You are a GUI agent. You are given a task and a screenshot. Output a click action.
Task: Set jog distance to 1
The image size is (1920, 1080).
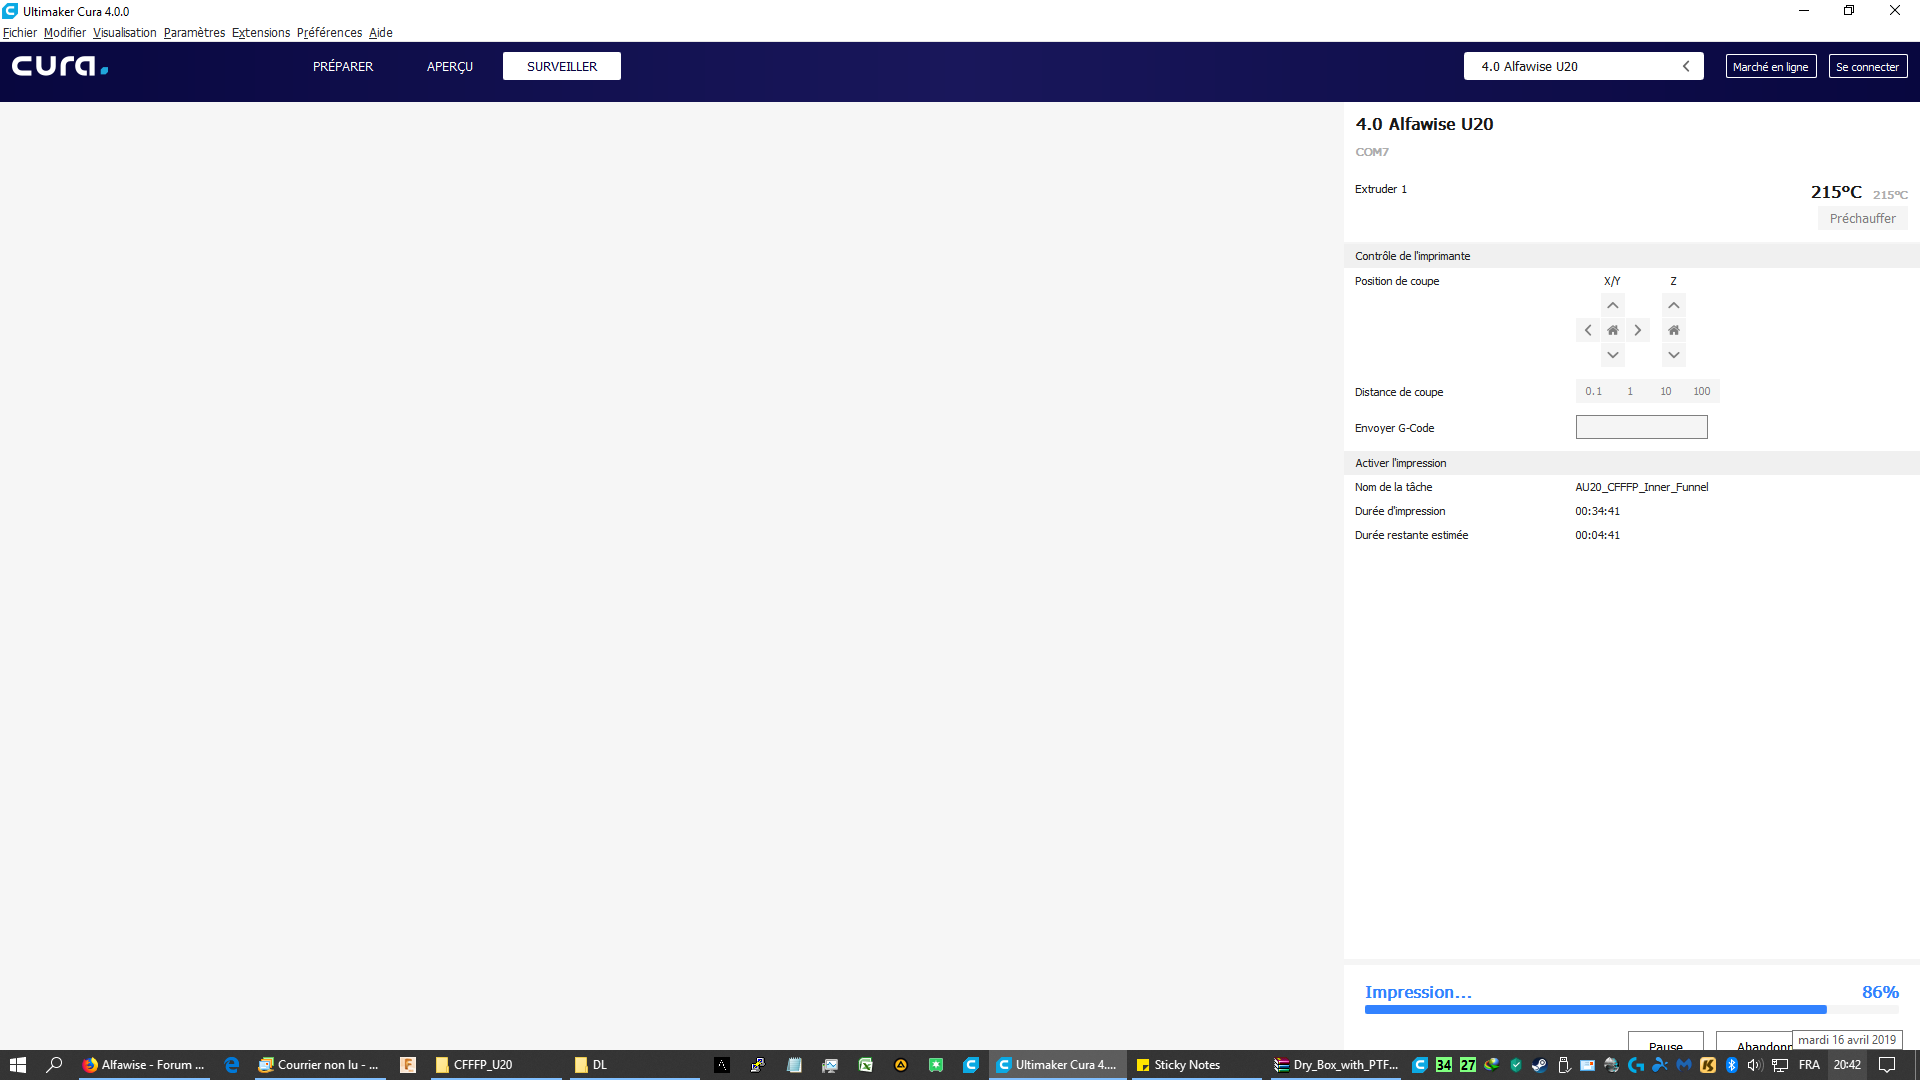(x=1630, y=391)
